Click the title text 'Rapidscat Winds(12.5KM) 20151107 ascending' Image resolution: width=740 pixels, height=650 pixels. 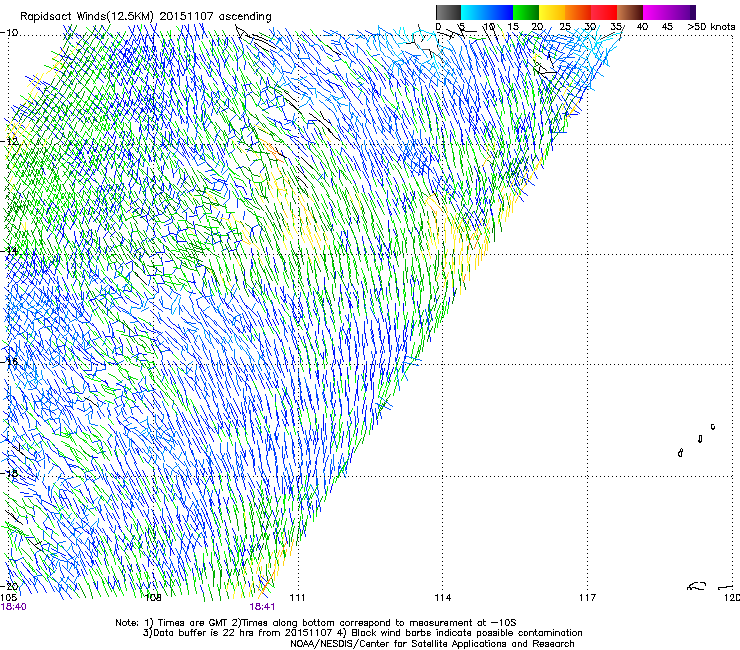pyautogui.click(x=146, y=17)
